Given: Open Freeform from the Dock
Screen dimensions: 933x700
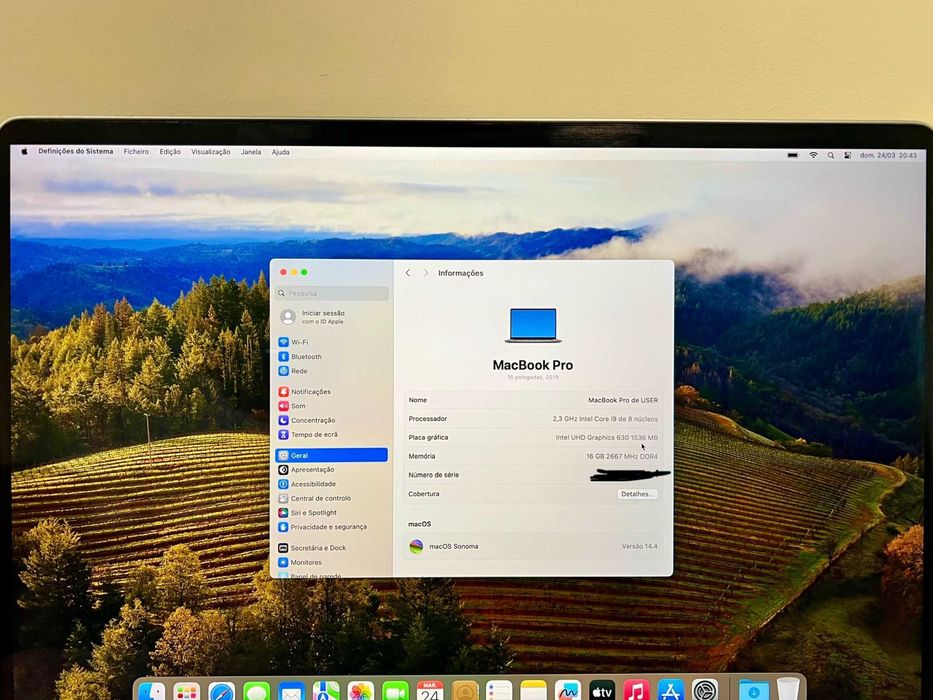Looking at the screenshot, I should [568, 692].
